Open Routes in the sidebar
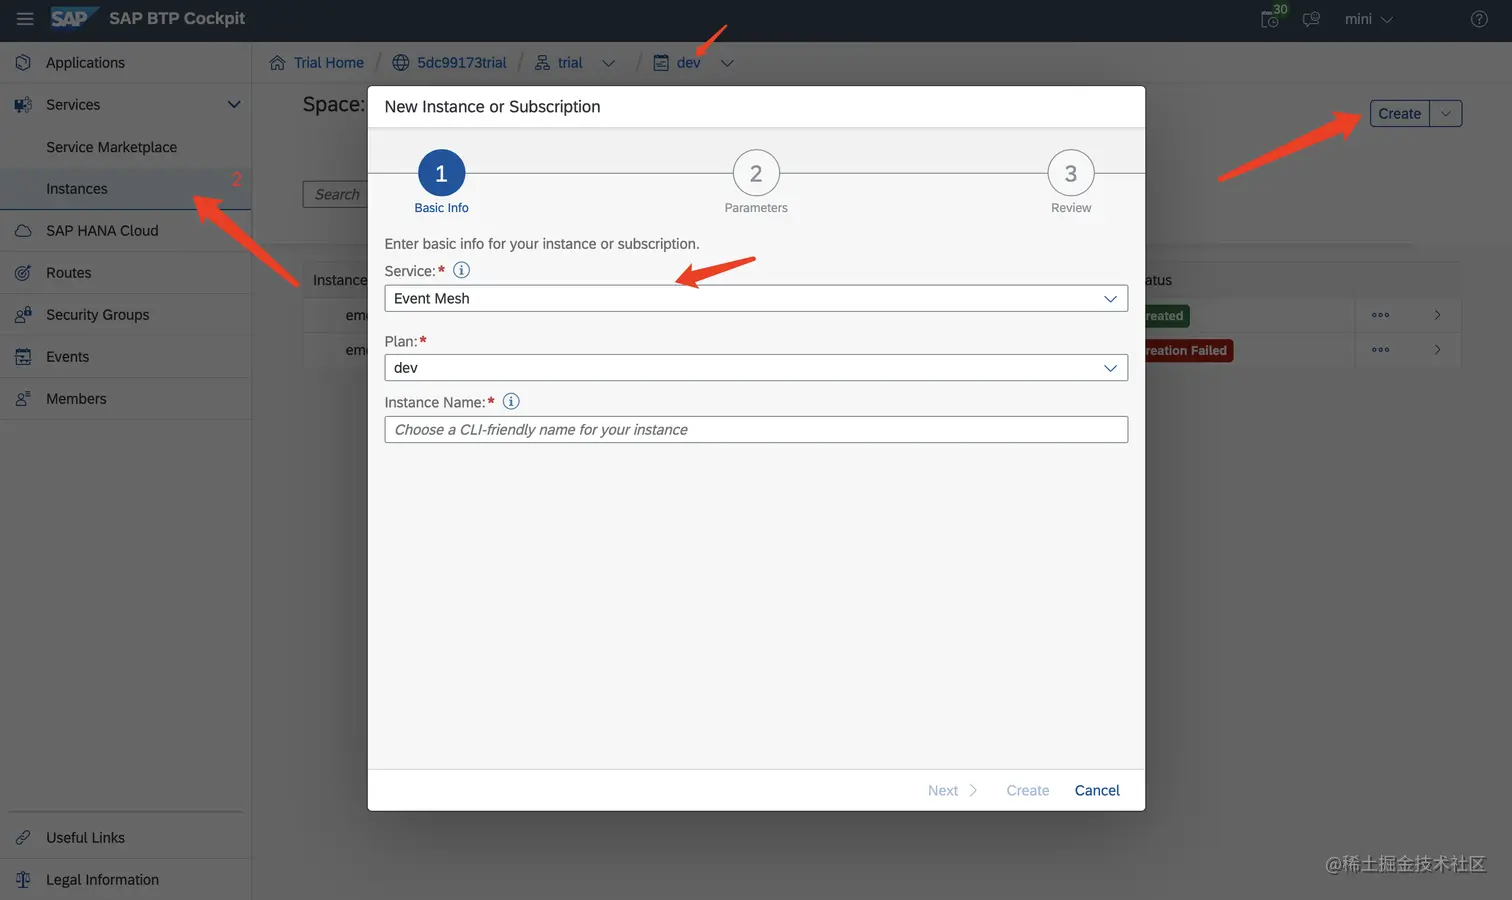The height and width of the screenshot is (900, 1512). 125,273
